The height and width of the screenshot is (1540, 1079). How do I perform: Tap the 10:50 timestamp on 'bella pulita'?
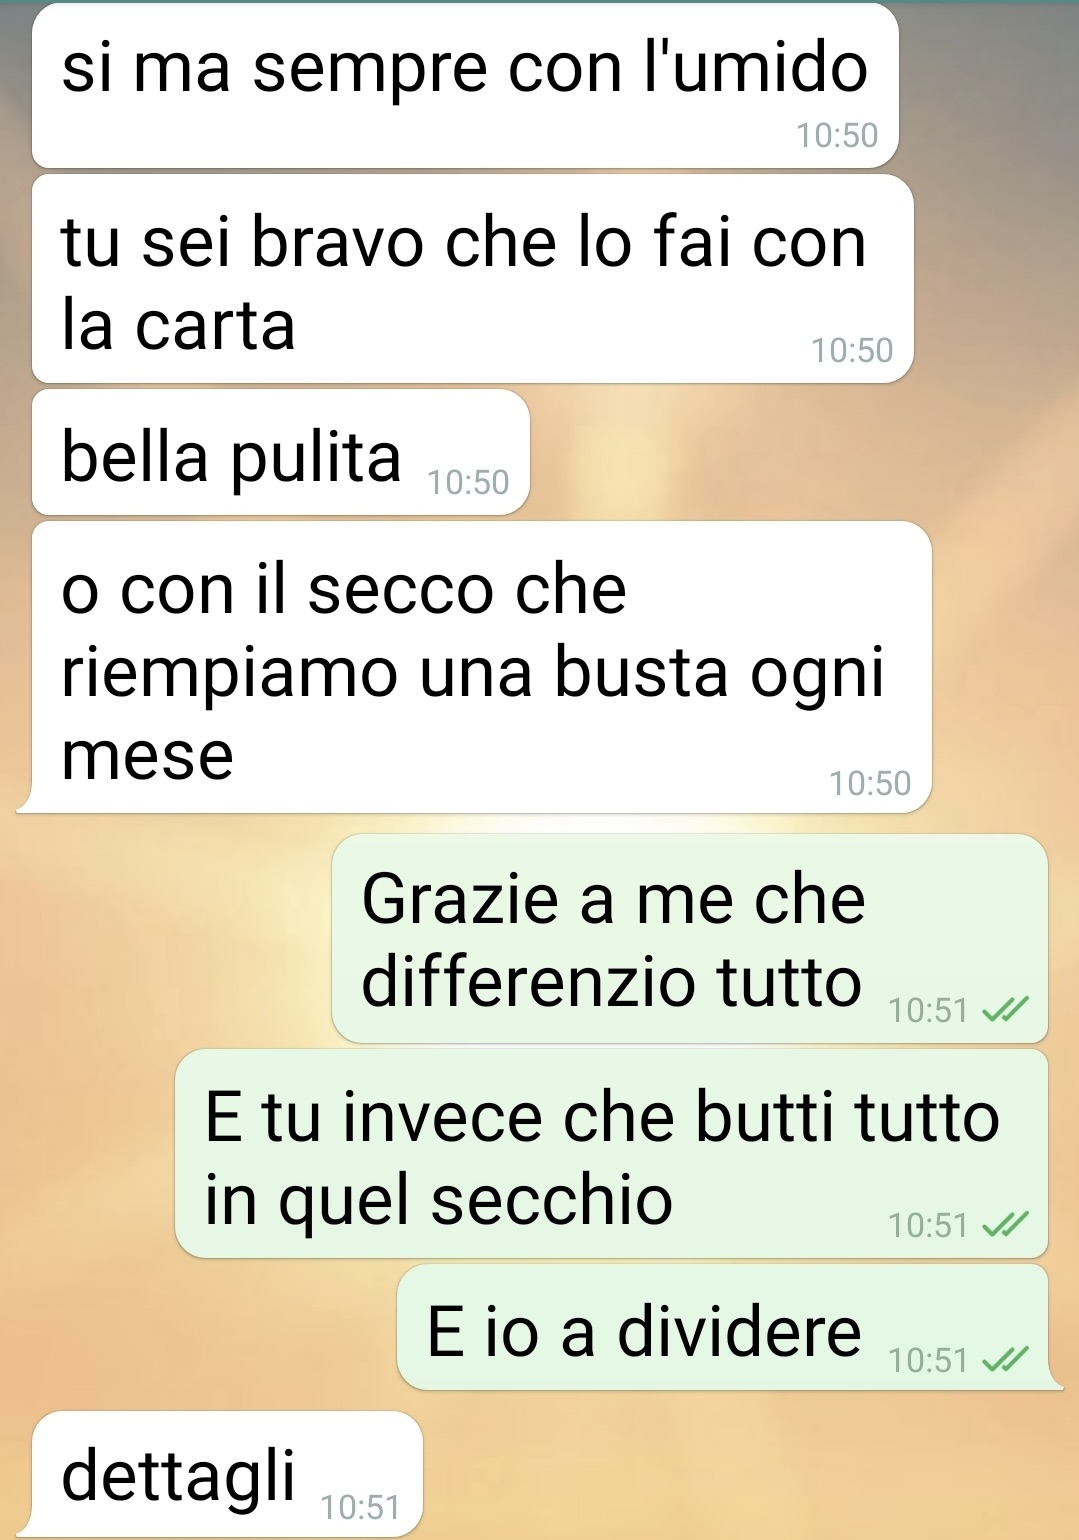coord(468,482)
